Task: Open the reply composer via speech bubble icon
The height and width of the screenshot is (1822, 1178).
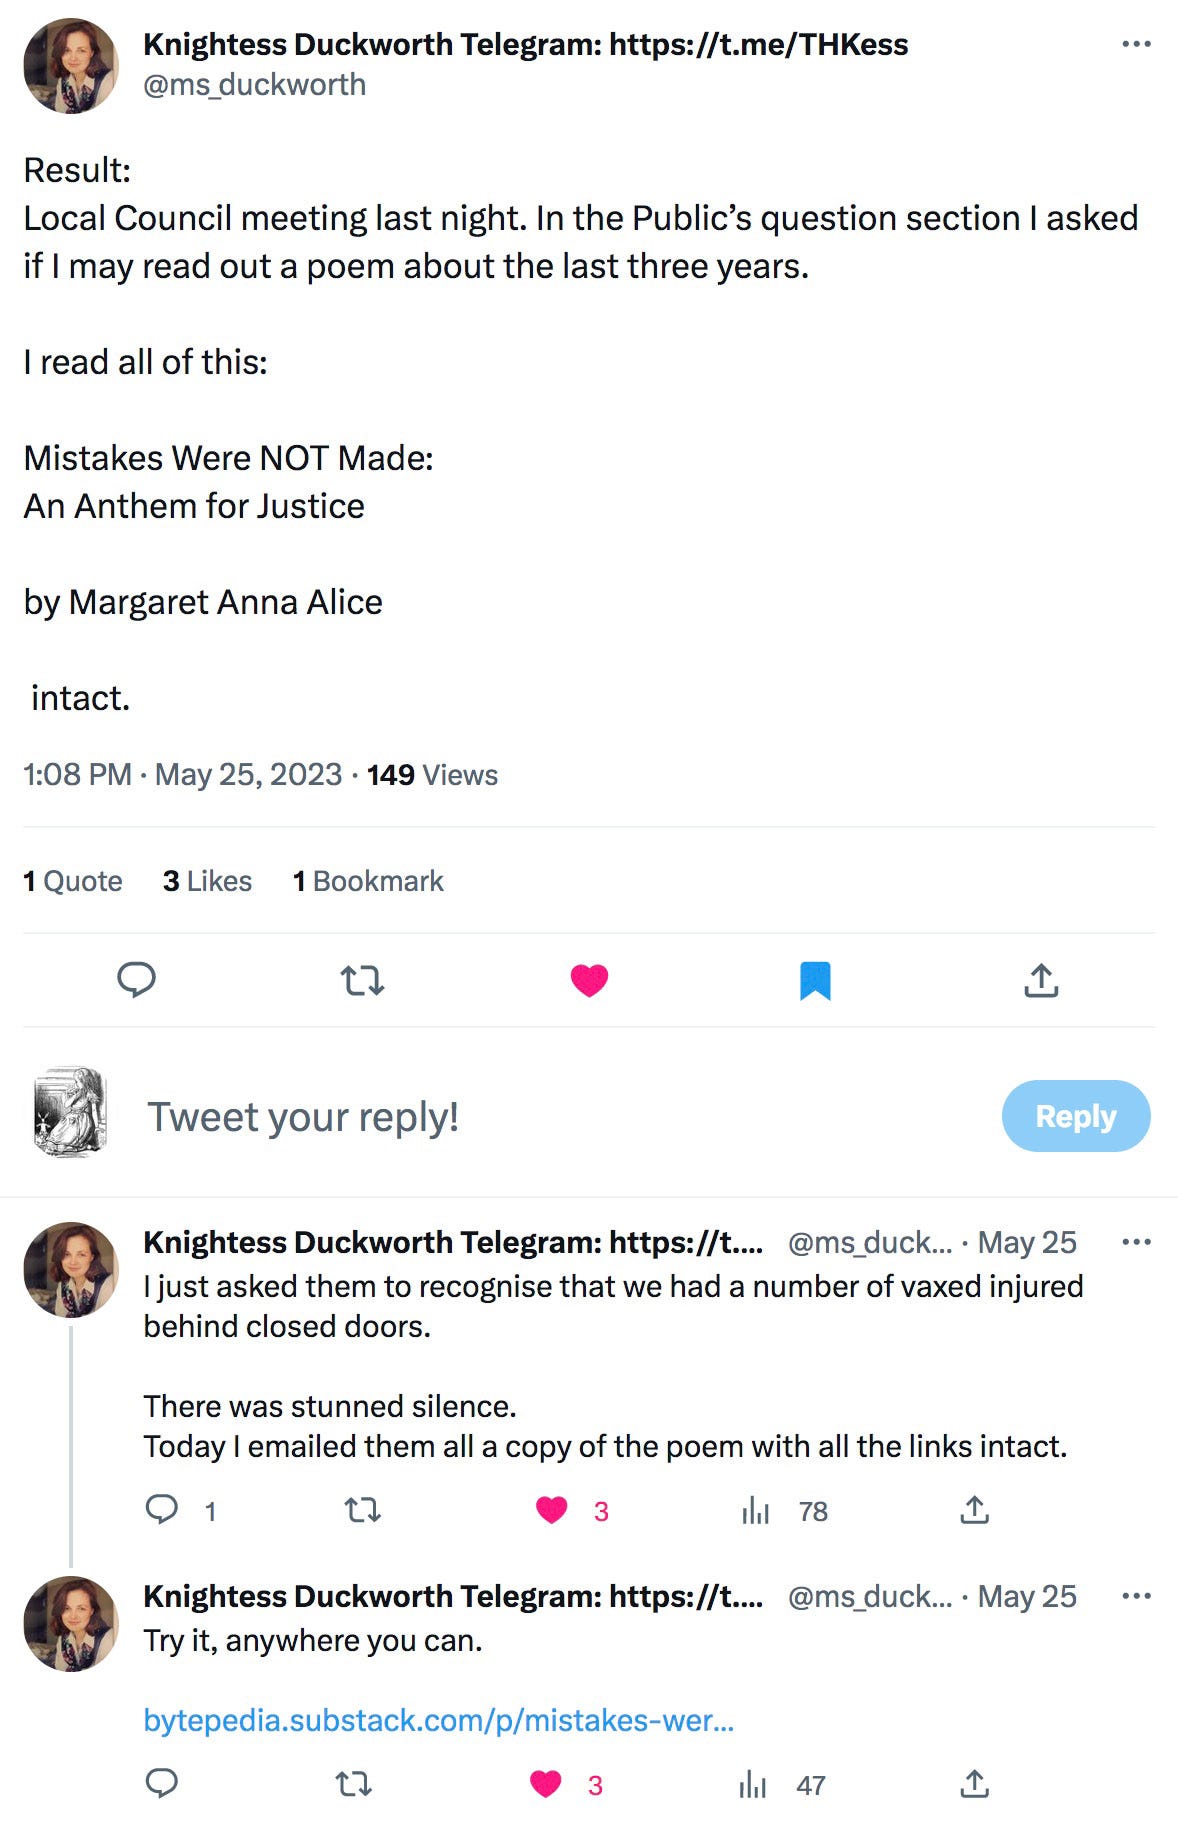Action: pyautogui.click(x=137, y=981)
